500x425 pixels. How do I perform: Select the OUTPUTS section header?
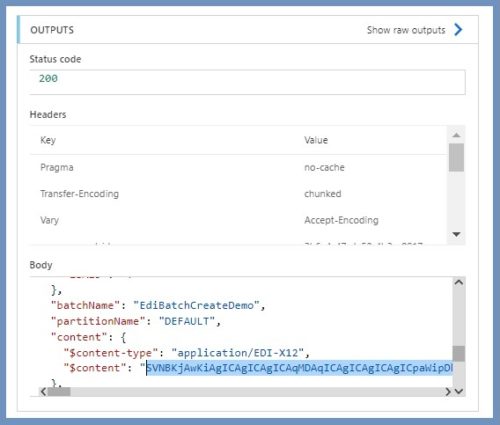coord(52,30)
